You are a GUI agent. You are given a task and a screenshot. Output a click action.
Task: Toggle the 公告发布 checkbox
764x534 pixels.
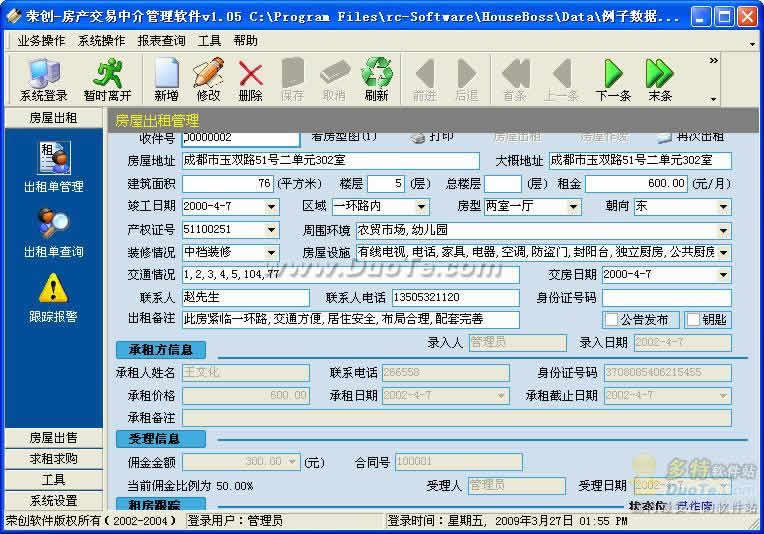pyautogui.click(x=611, y=320)
